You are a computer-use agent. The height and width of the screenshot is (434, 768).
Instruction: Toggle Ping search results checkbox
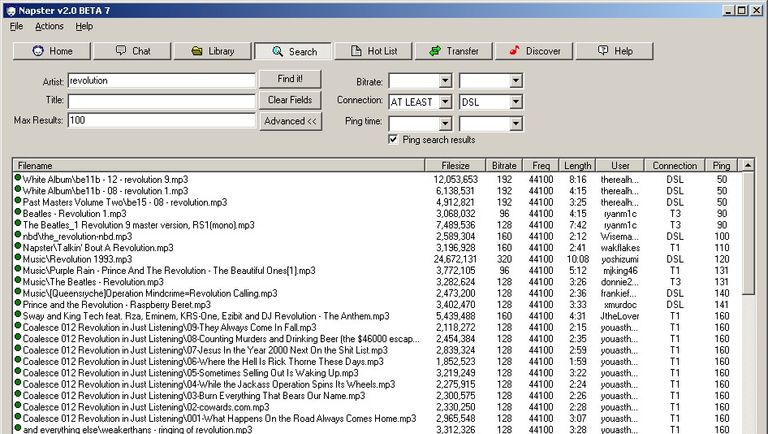pos(393,140)
